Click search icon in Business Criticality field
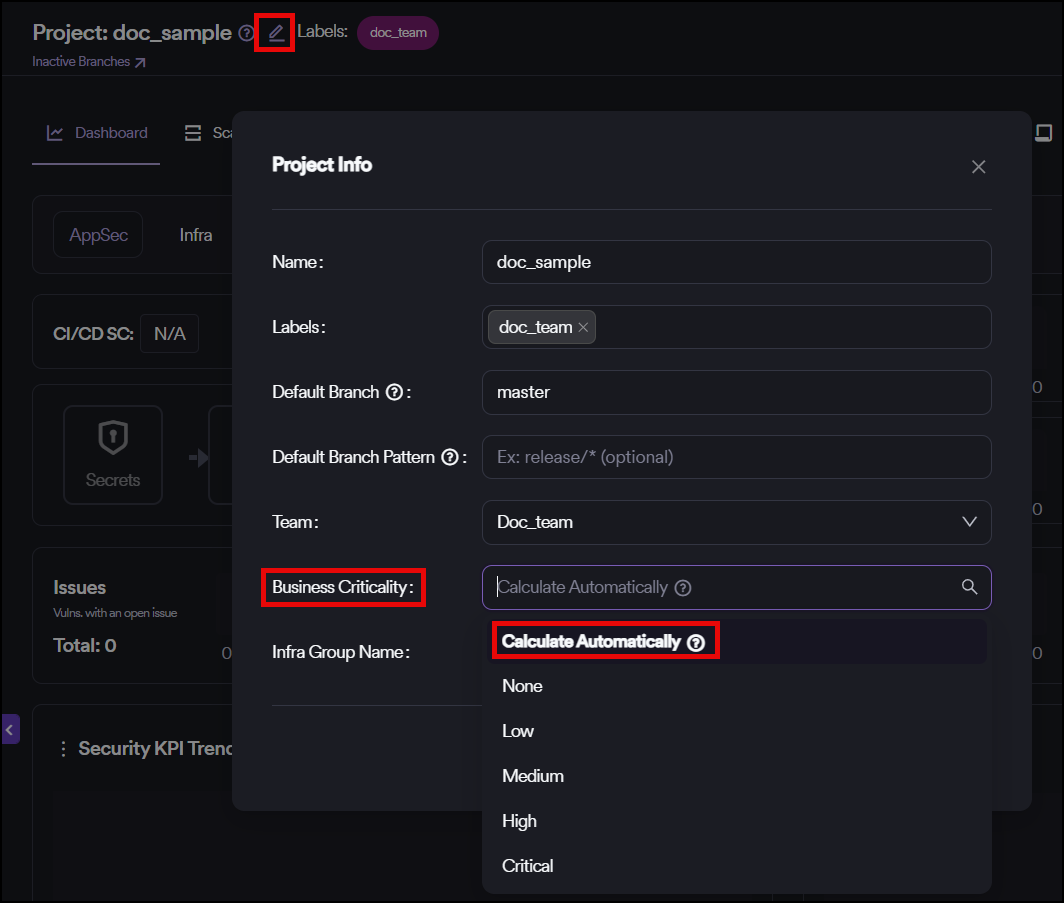The height and width of the screenshot is (903, 1064). (x=969, y=587)
